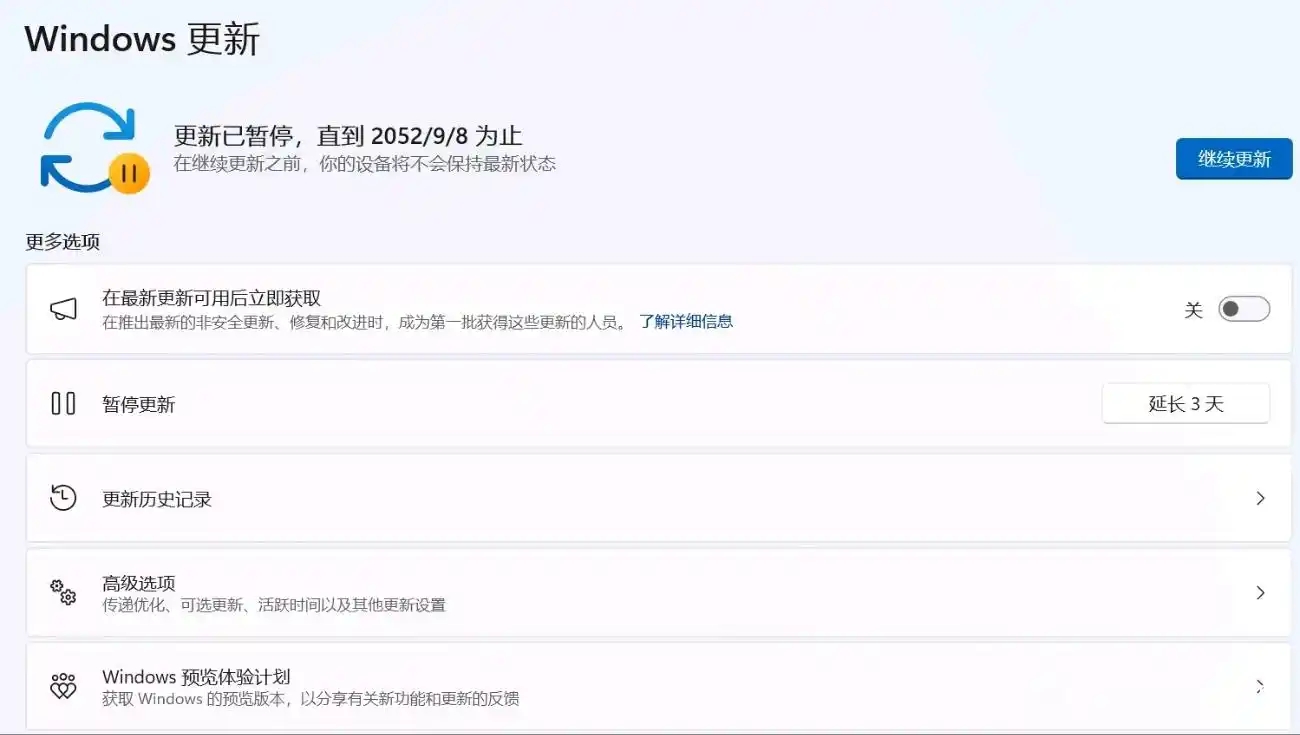Click the gears icon beside 高级选项
Image resolution: width=1300 pixels, height=735 pixels.
(63, 592)
